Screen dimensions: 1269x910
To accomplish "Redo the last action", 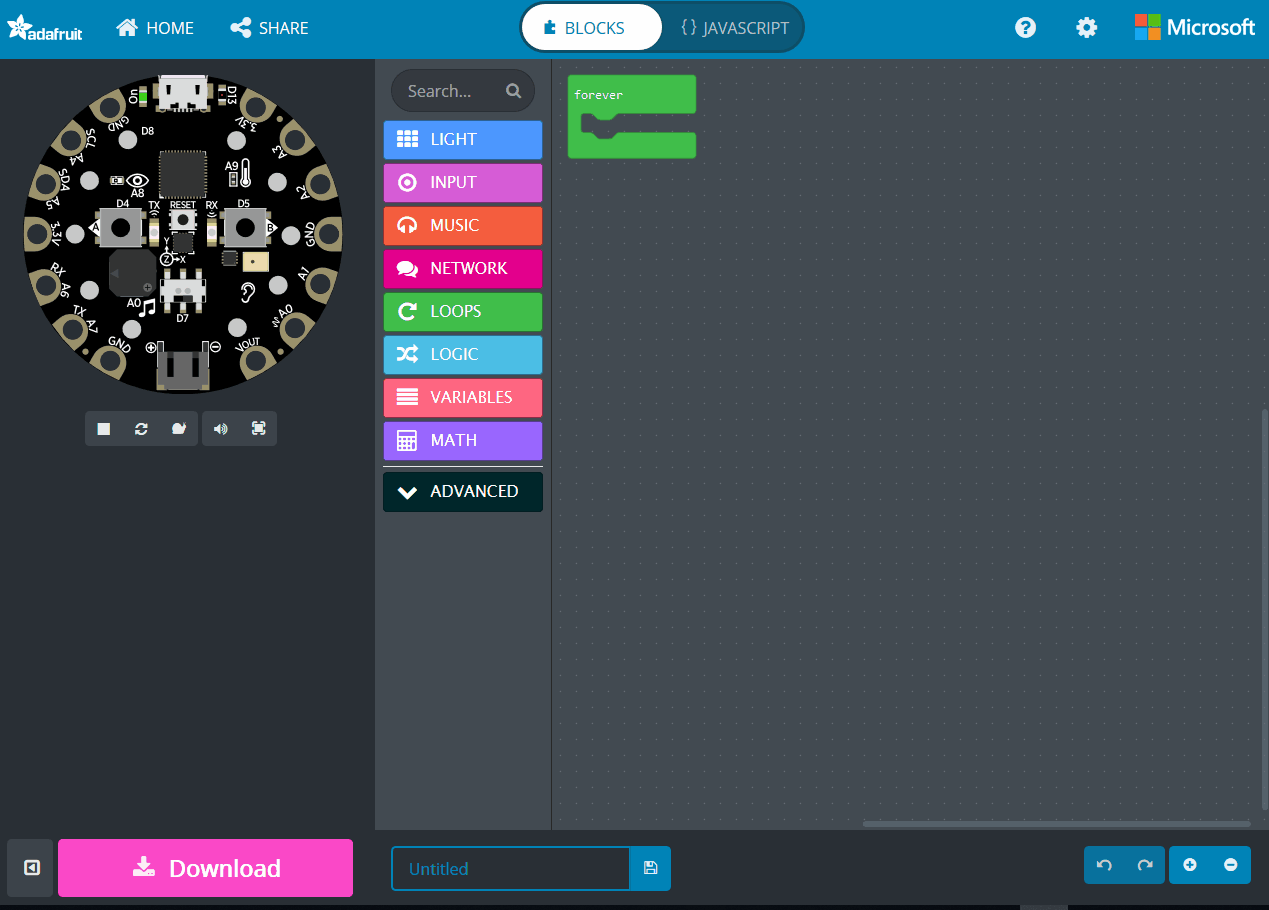I will pyautogui.click(x=1145, y=865).
